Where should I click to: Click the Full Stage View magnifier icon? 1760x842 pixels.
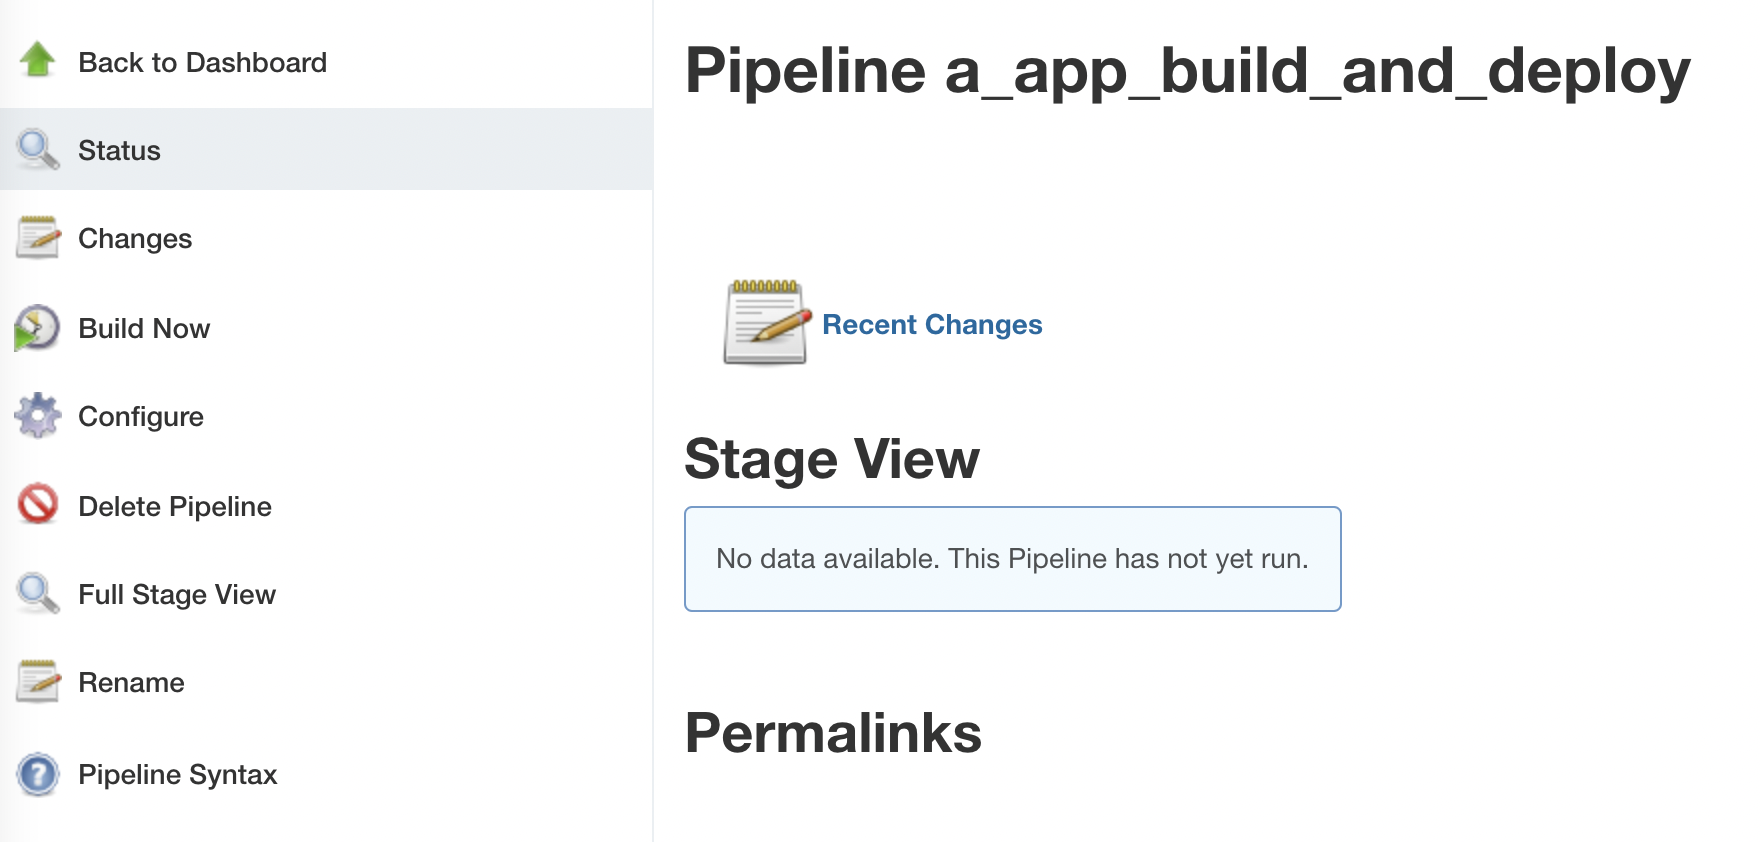[38, 593]
